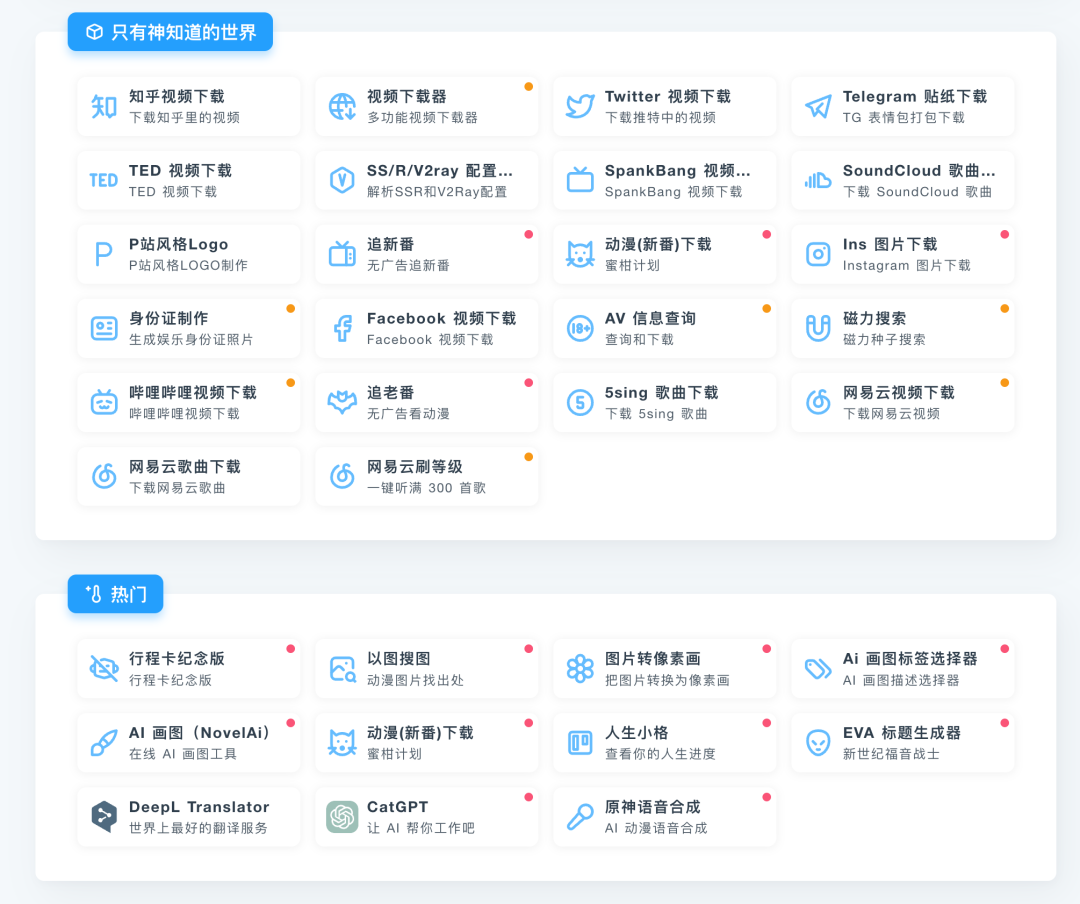Viewport: 1080px width, 904px height.
Task: Click the Twitter bird icon
Action: 580,107
